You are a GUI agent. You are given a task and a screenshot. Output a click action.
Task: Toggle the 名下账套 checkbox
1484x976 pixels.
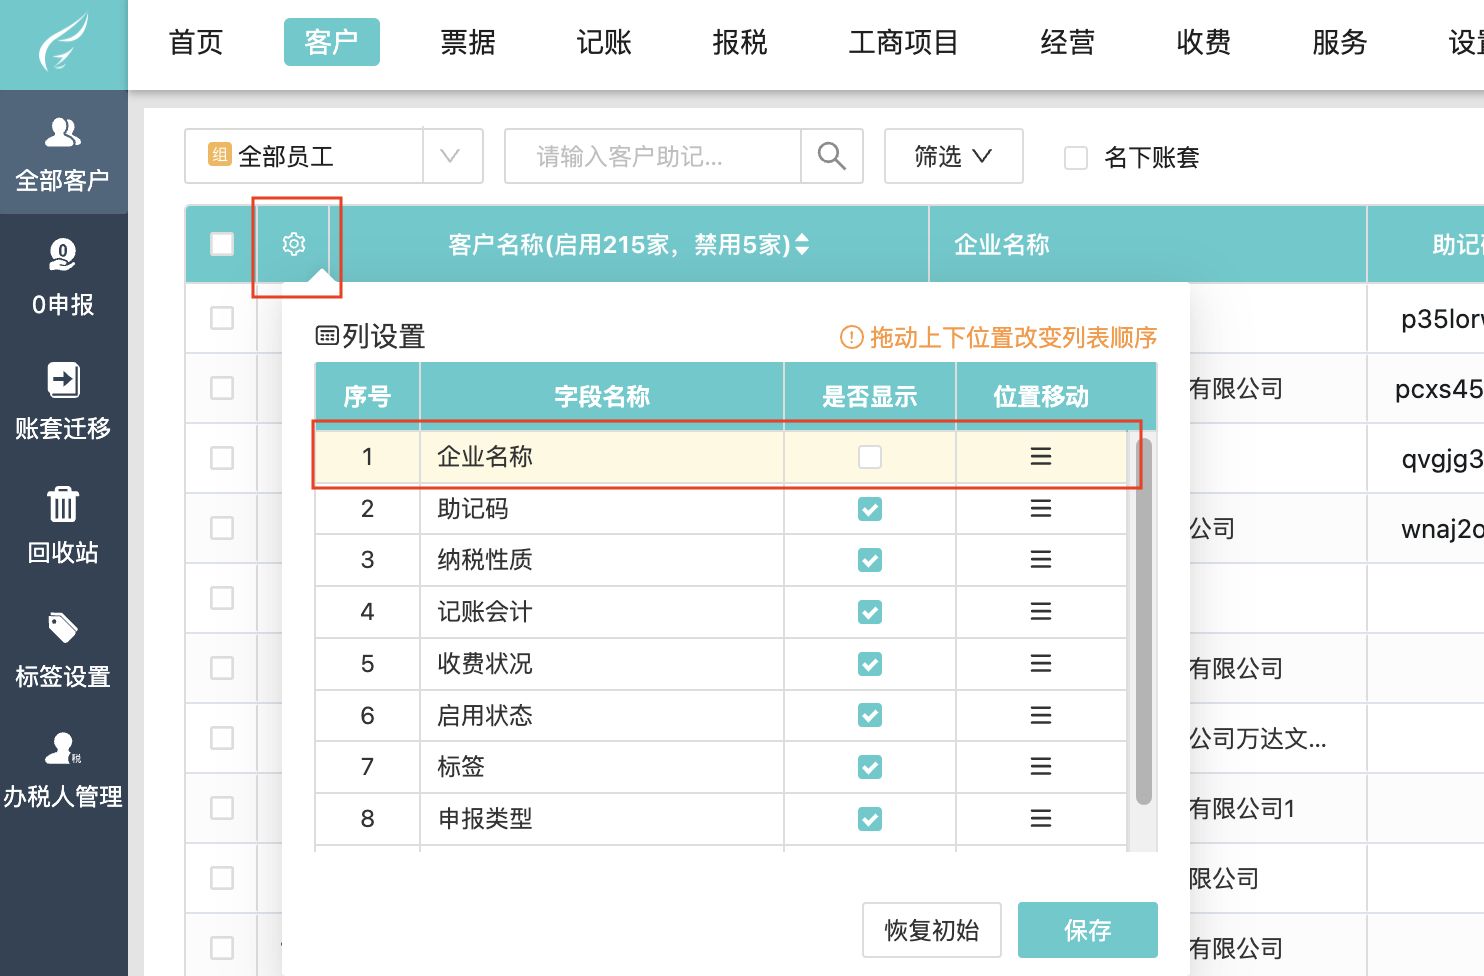pyautogui.click(x=1076, y=158)
